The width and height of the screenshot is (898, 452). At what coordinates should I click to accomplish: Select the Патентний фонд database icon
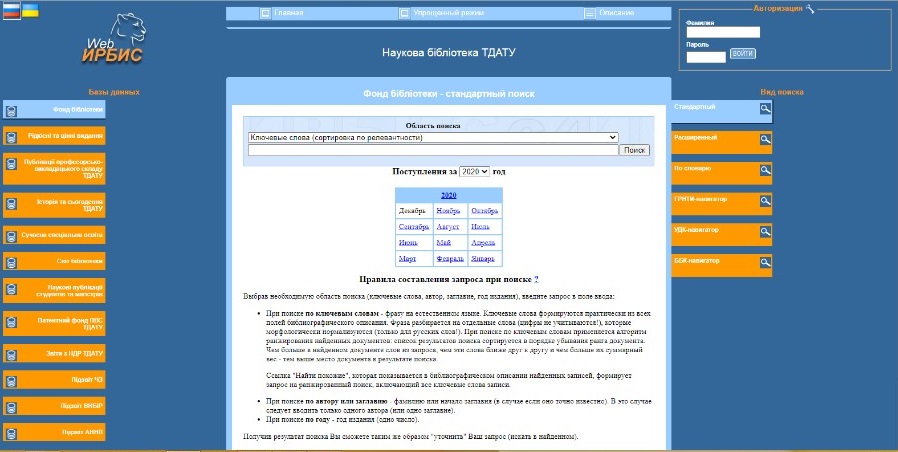(x=11, y=323)
